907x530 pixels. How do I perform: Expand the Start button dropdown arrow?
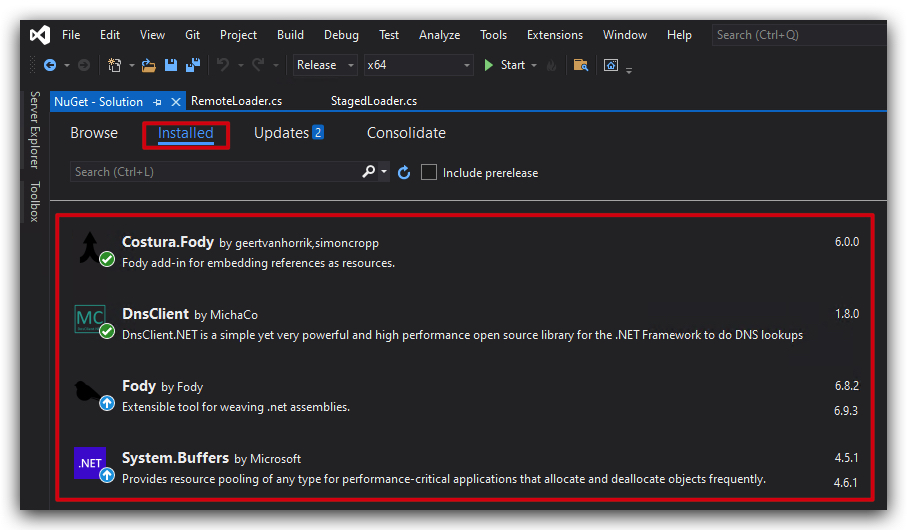(534, 65)
